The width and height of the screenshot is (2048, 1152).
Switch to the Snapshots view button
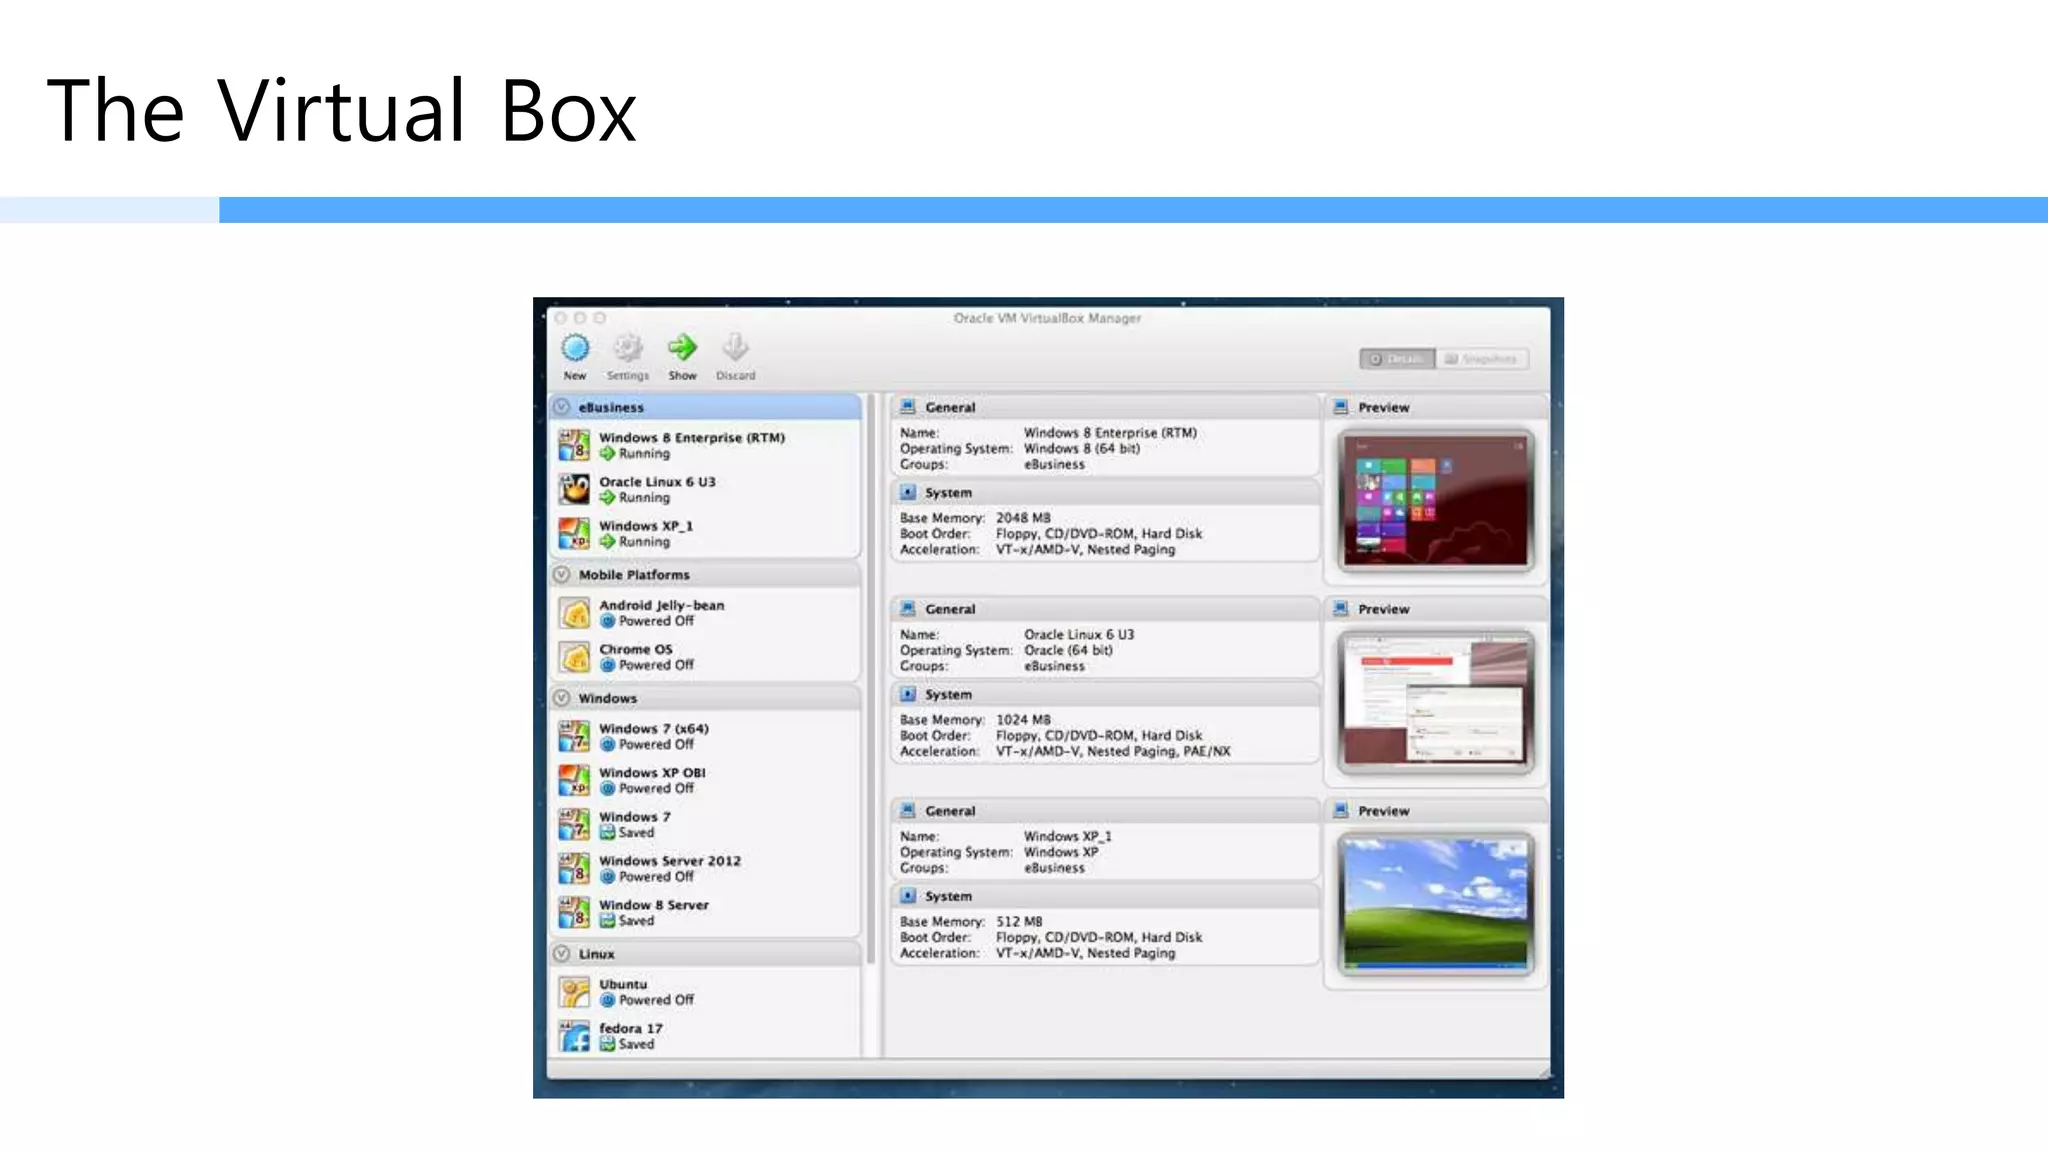click(x=1482, y=358)
